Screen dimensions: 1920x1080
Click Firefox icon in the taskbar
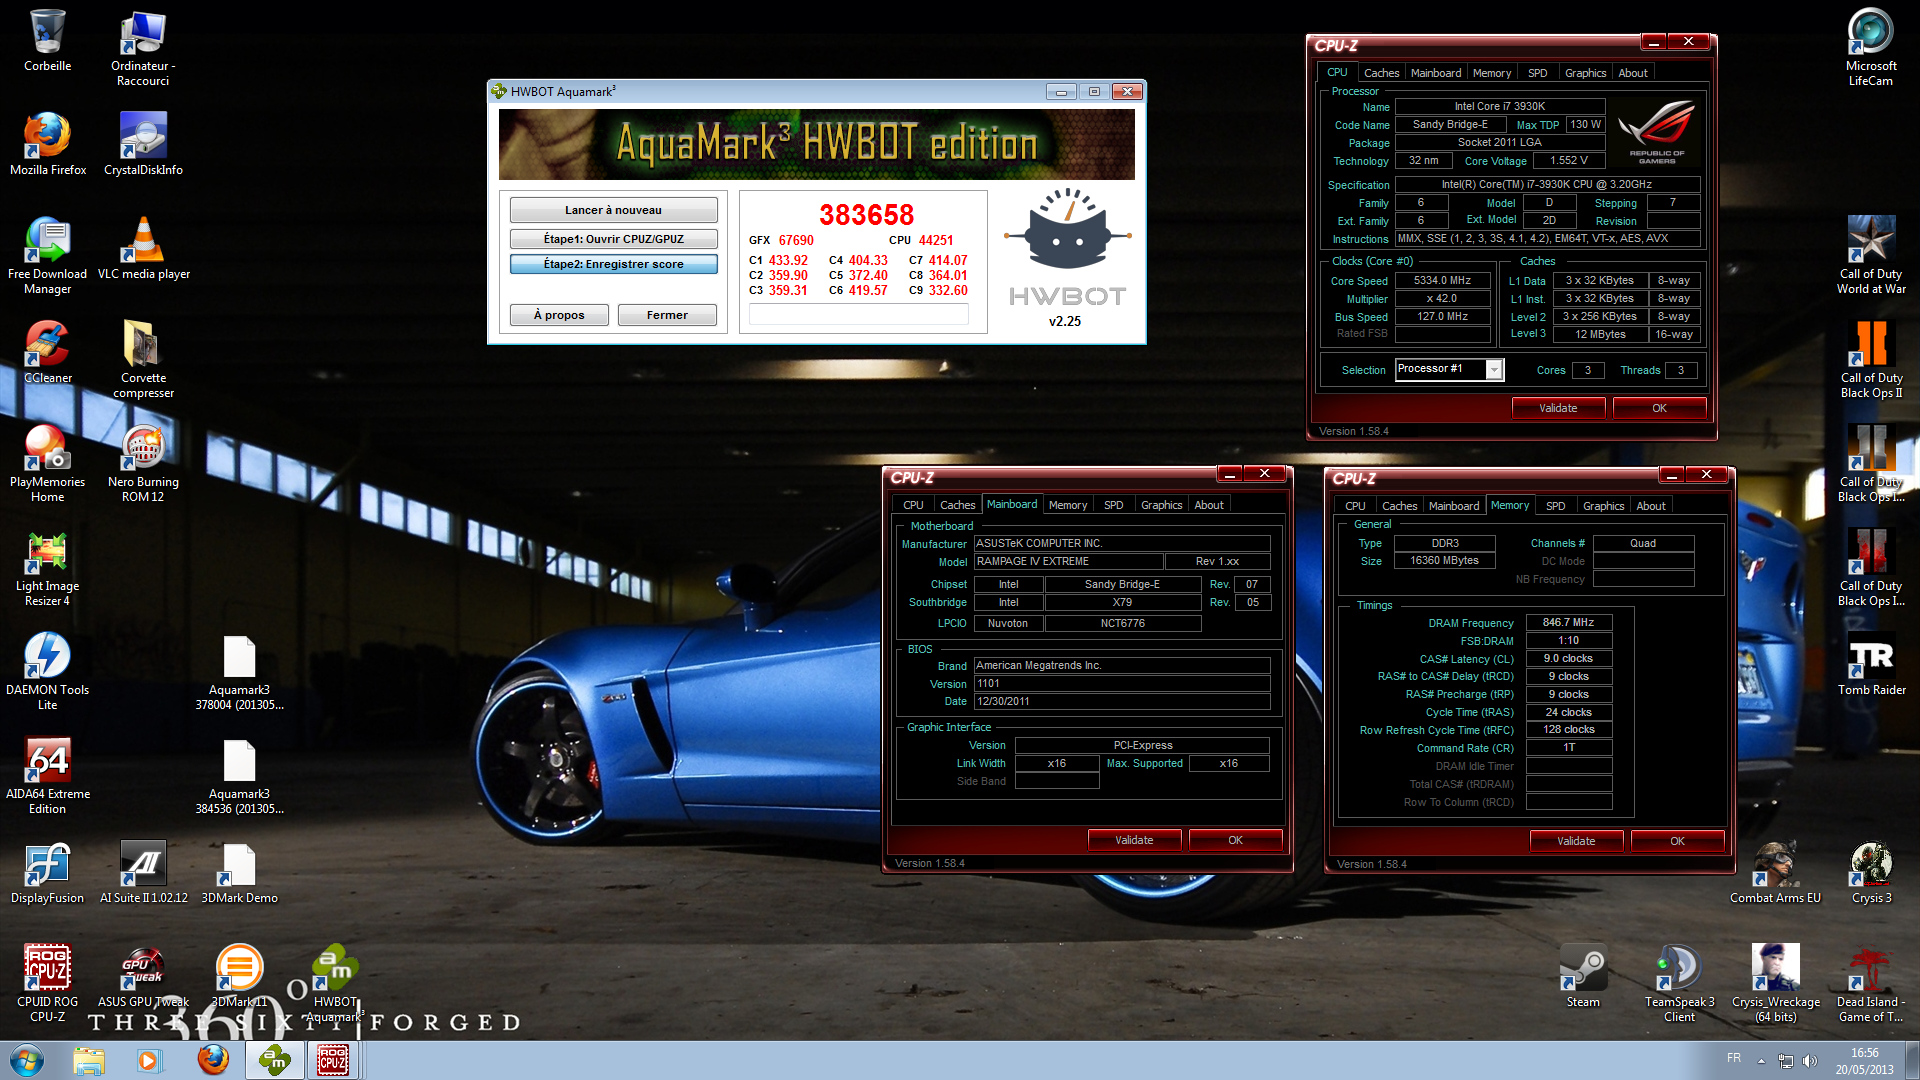(213, 1060)
